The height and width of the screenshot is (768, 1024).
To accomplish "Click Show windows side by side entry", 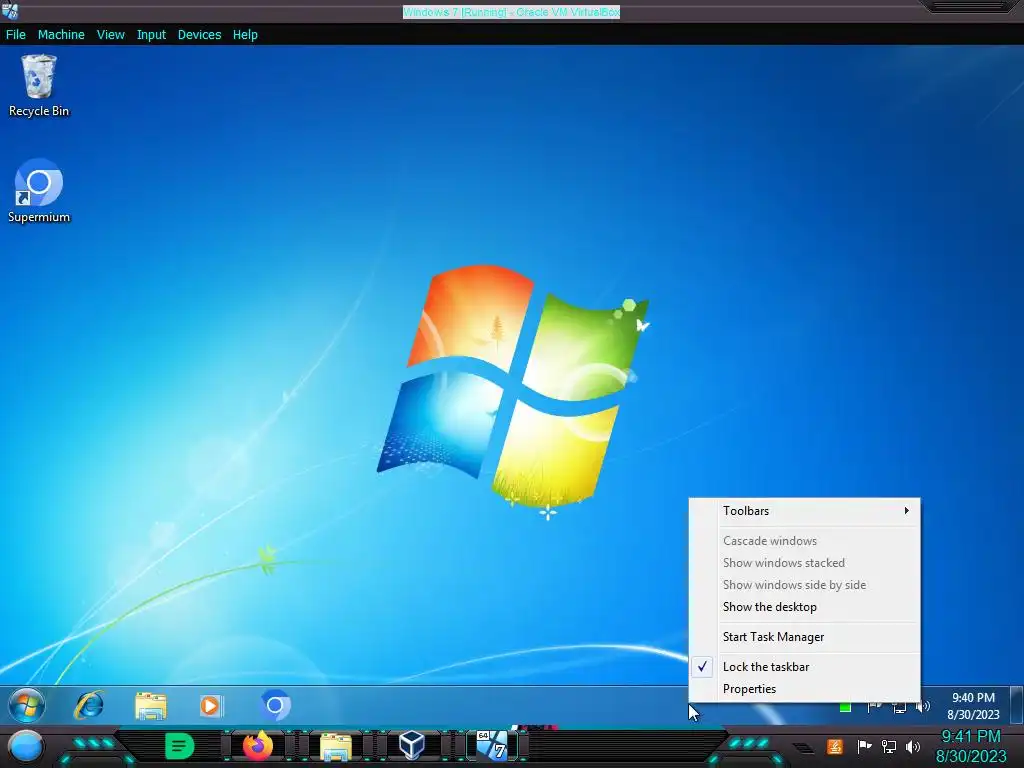I will [x=805, y=585].
